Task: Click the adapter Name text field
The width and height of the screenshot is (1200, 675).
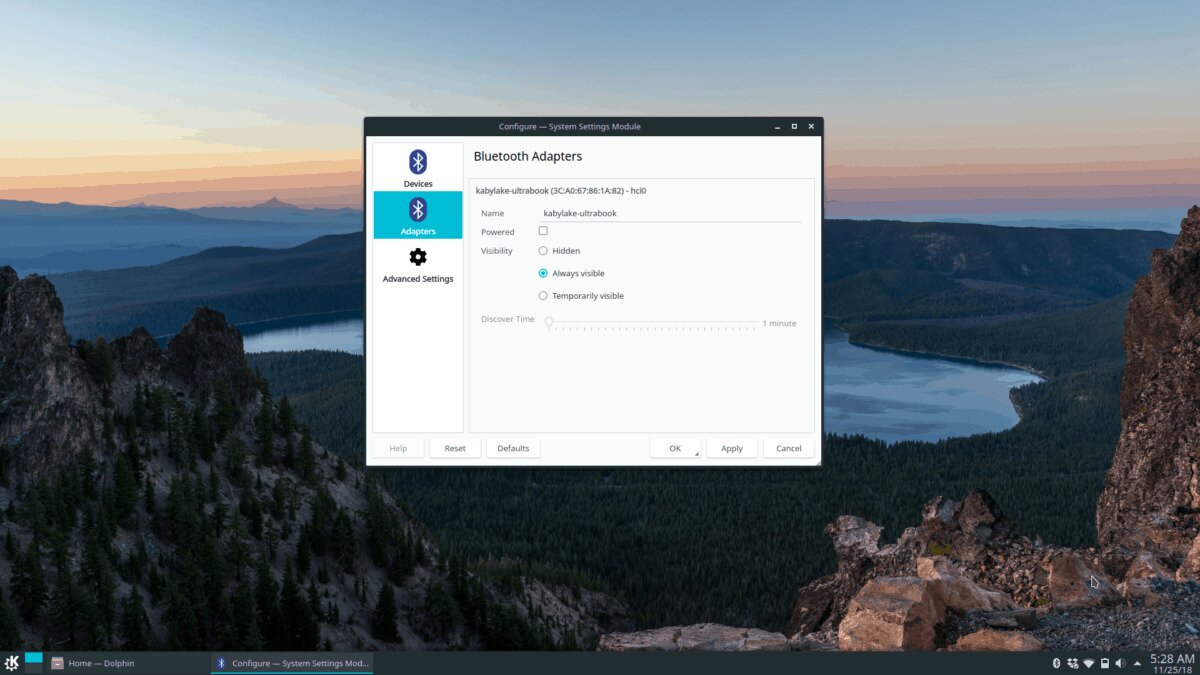Action: (670, 213)
